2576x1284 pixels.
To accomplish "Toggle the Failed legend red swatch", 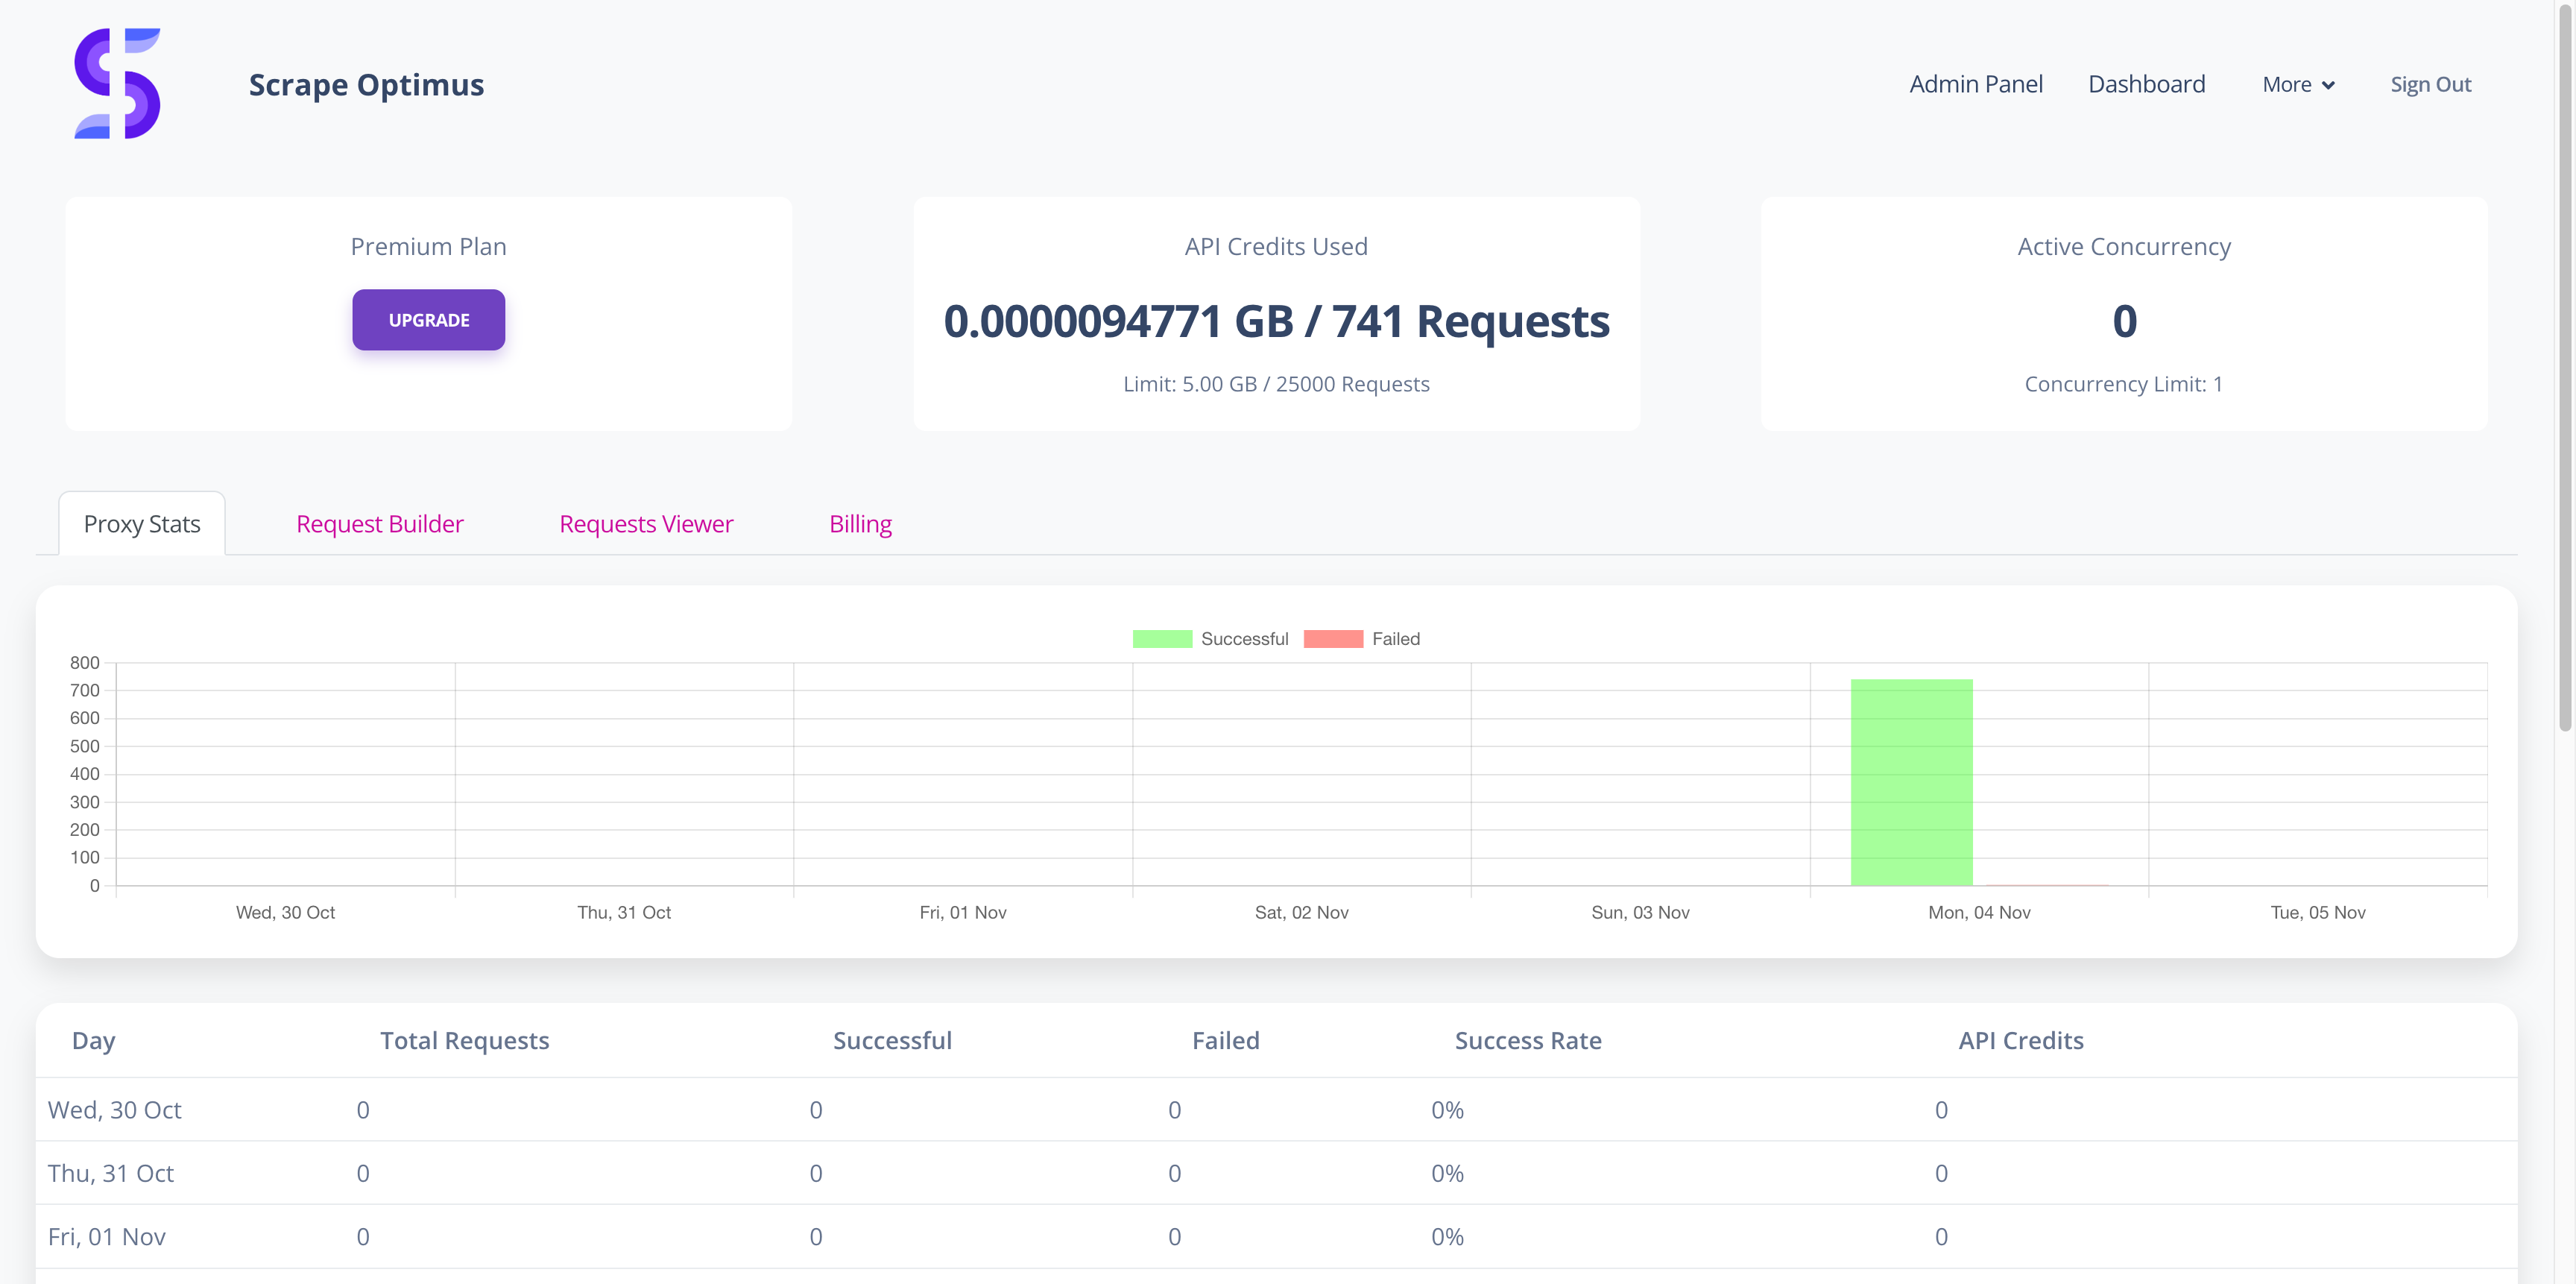I will [x=1333, y=639].
